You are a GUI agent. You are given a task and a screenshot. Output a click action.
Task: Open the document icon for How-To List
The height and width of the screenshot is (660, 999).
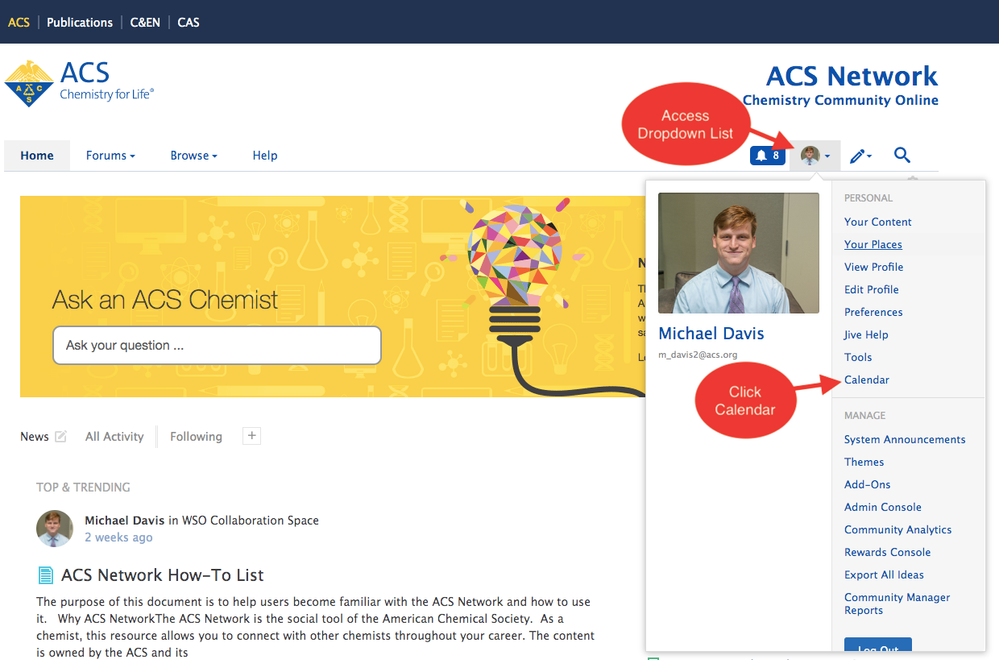pyautogui.click(x=45, y=575)
